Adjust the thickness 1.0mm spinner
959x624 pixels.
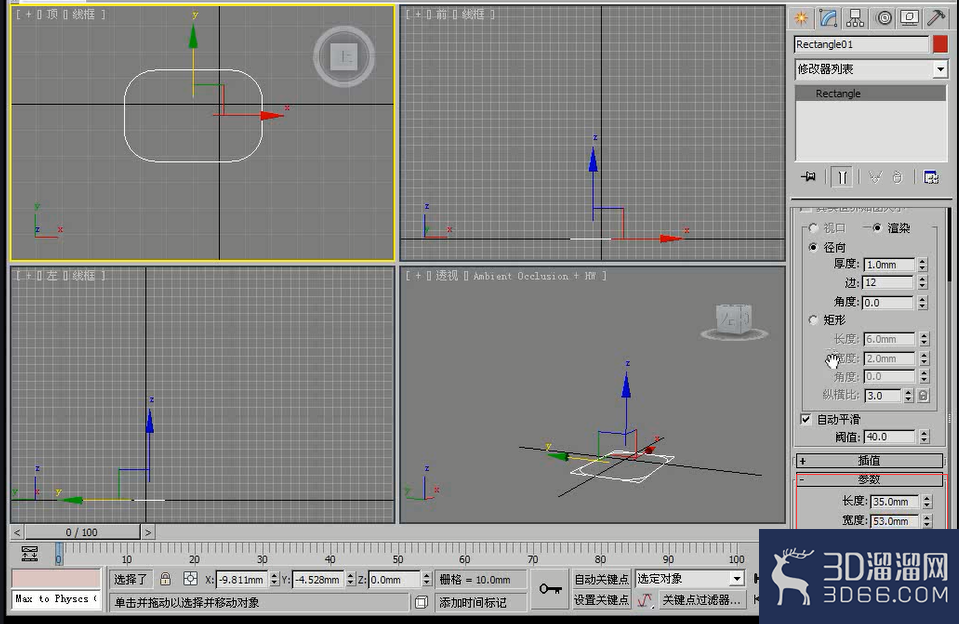[x=923, y=264]
